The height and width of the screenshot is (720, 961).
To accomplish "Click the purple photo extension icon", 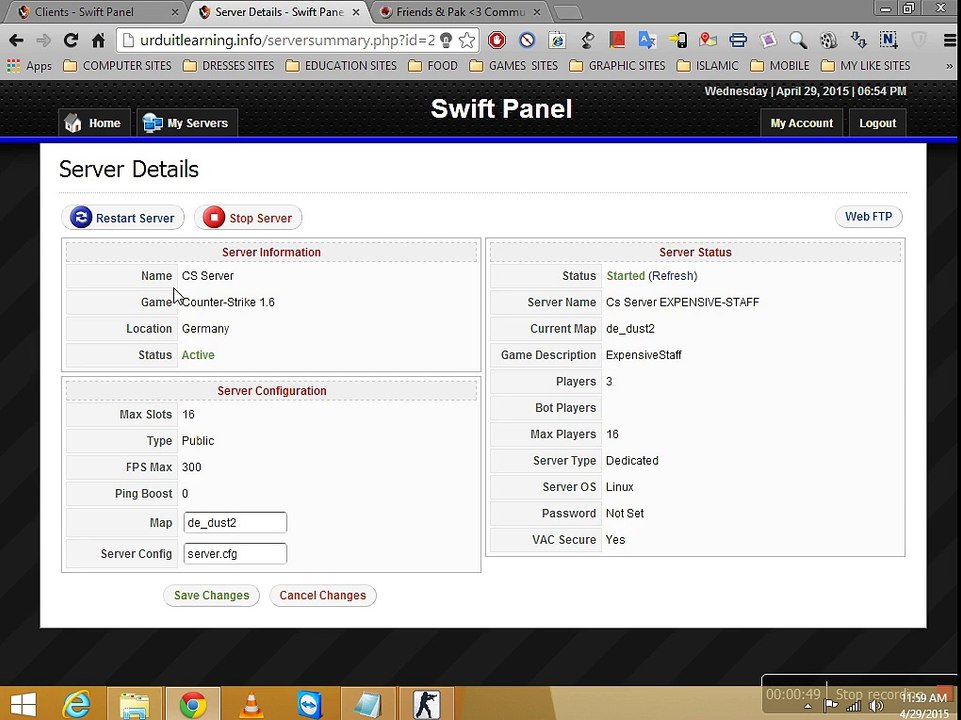I will tap(768, 40).
